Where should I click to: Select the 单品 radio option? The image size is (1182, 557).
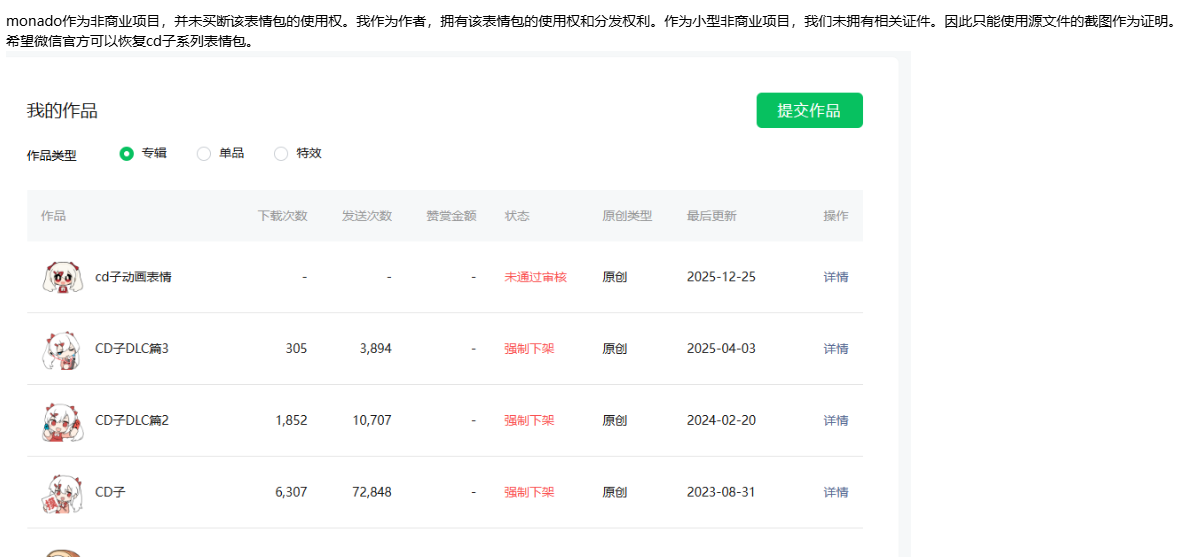204,154
